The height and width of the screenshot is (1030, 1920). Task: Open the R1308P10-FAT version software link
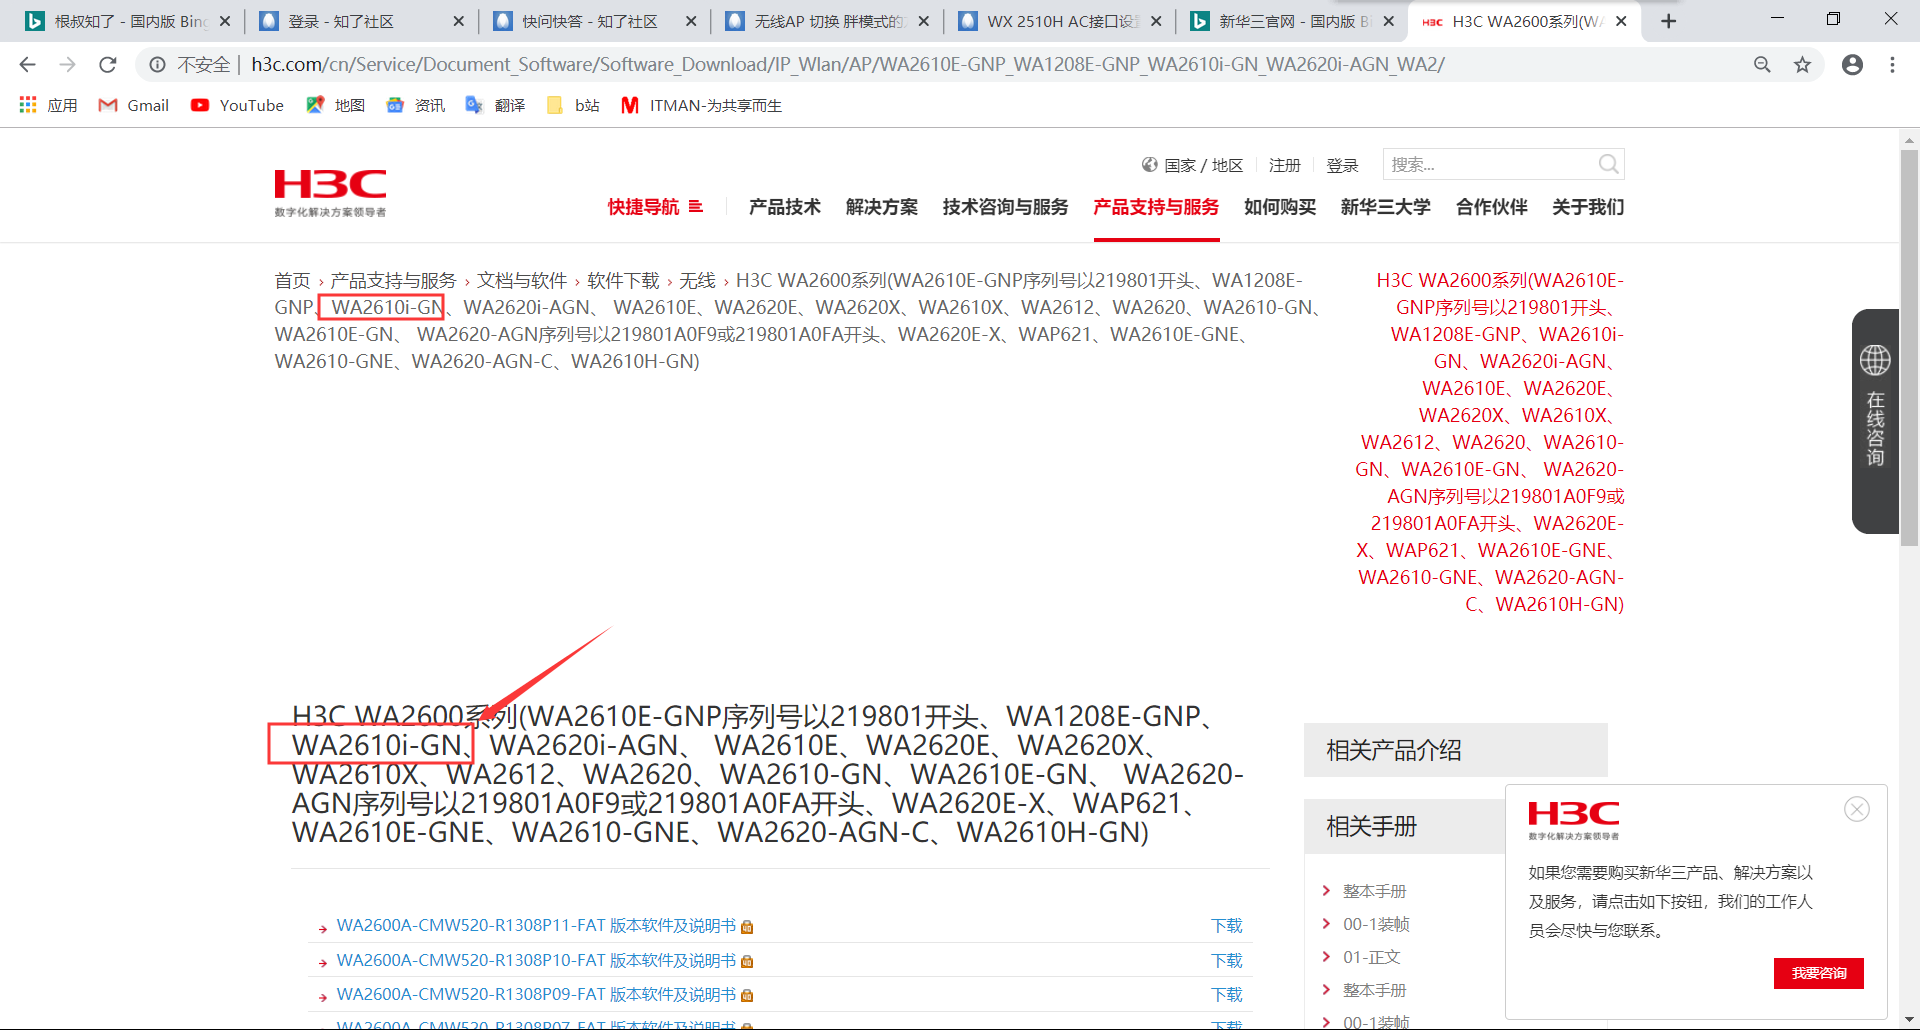536,960
